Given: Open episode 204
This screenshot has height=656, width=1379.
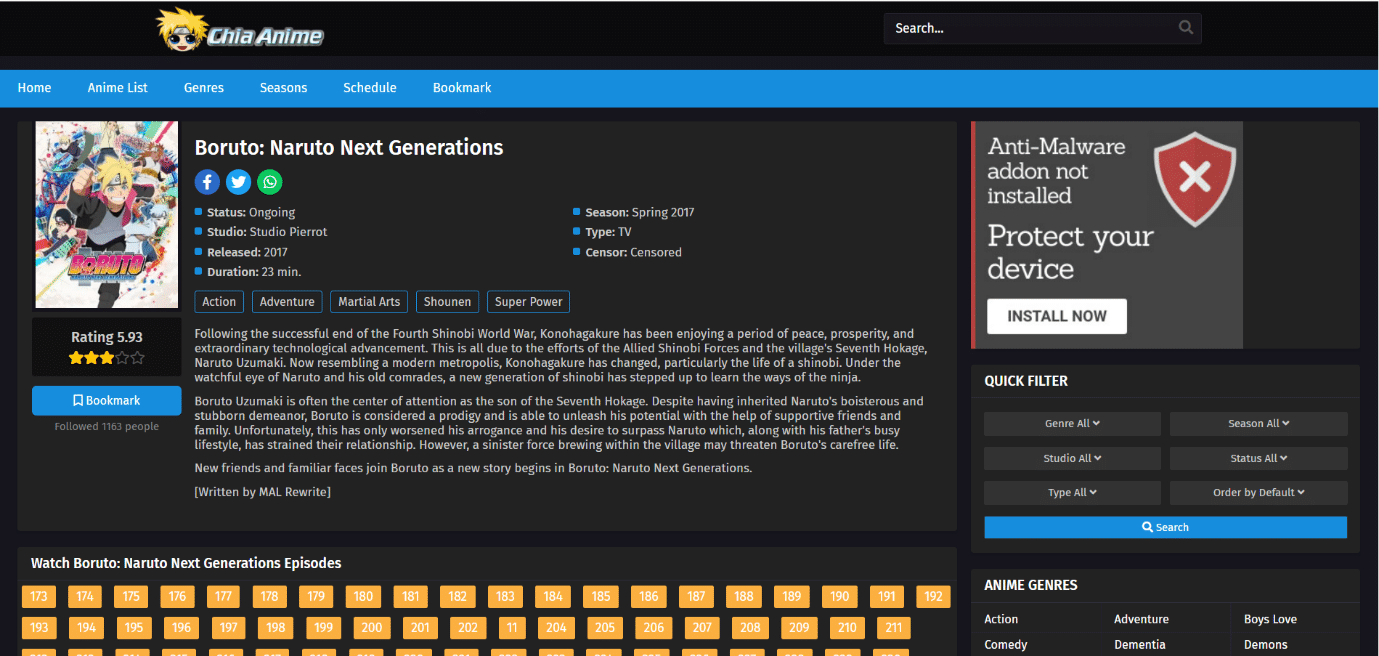Looking at the screenshot, I should [556, 628].
